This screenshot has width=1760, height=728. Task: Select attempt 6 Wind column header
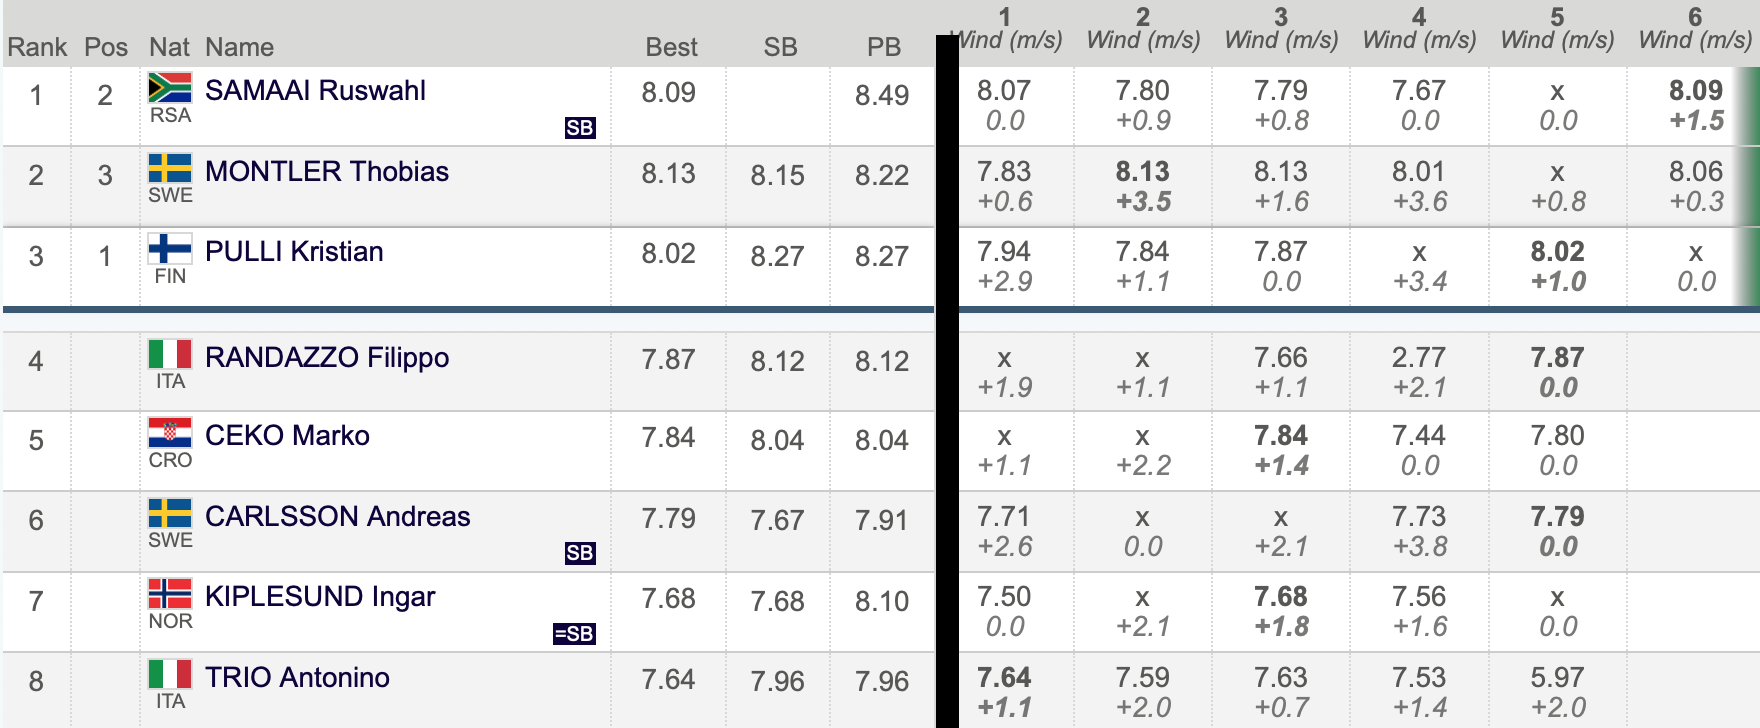pos(1695,29)
